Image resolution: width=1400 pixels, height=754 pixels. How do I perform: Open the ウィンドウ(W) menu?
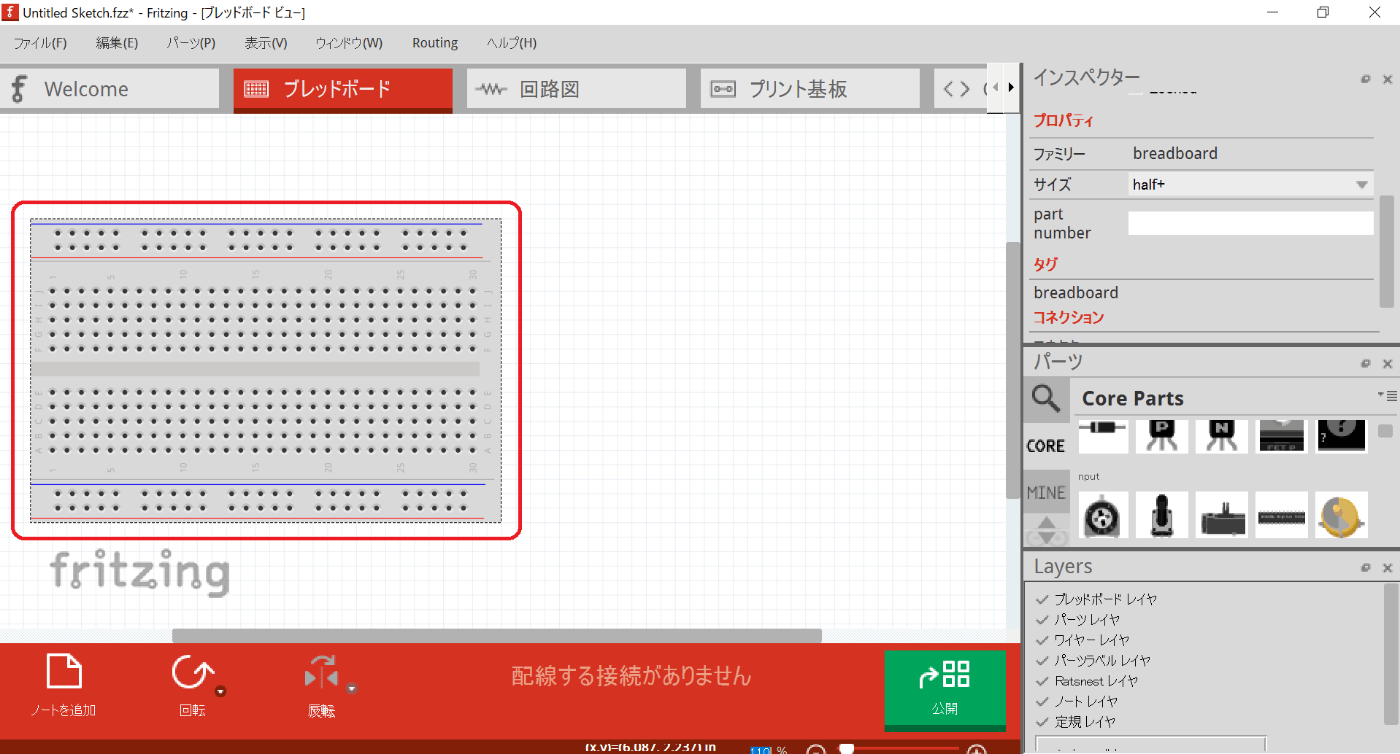[349, 43]
